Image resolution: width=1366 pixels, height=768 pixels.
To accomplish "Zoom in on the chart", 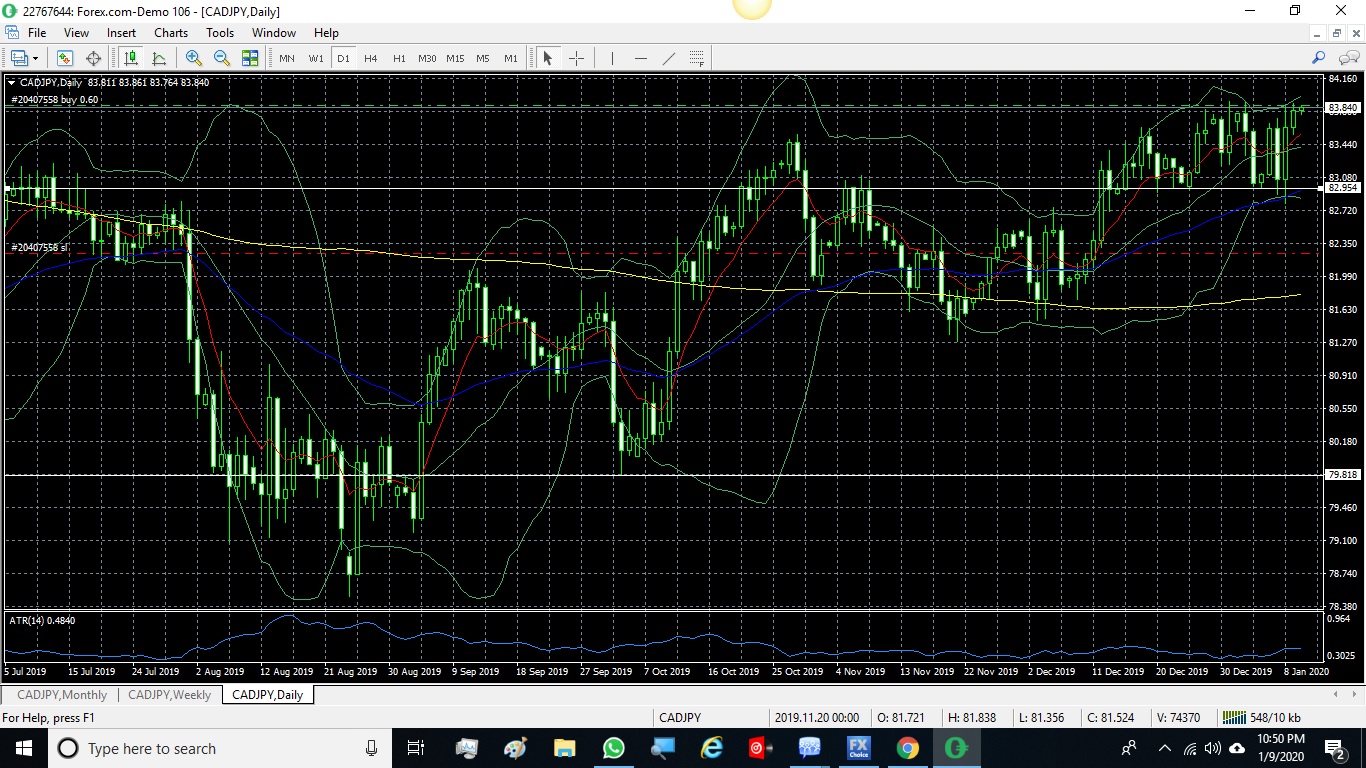I will [194, 58].
